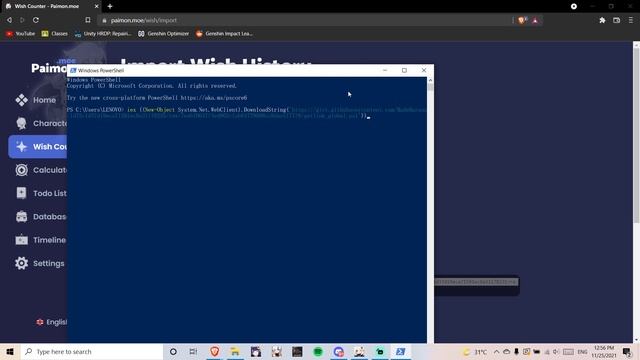Screen dimensions: 640x360
Task: Click the Type here to search box
Action: pyautogui.click(x=92, y=351)
